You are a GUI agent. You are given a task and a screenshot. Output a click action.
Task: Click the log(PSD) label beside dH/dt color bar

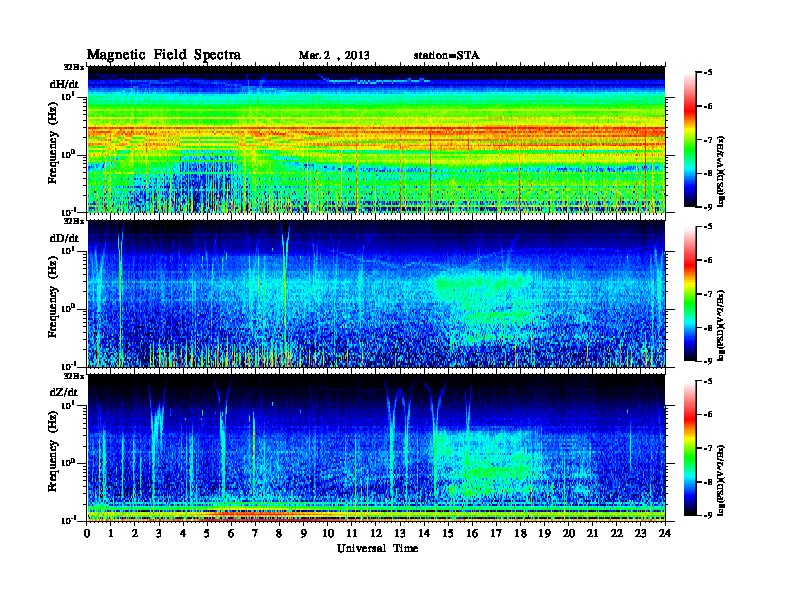[x=722, y=172]
